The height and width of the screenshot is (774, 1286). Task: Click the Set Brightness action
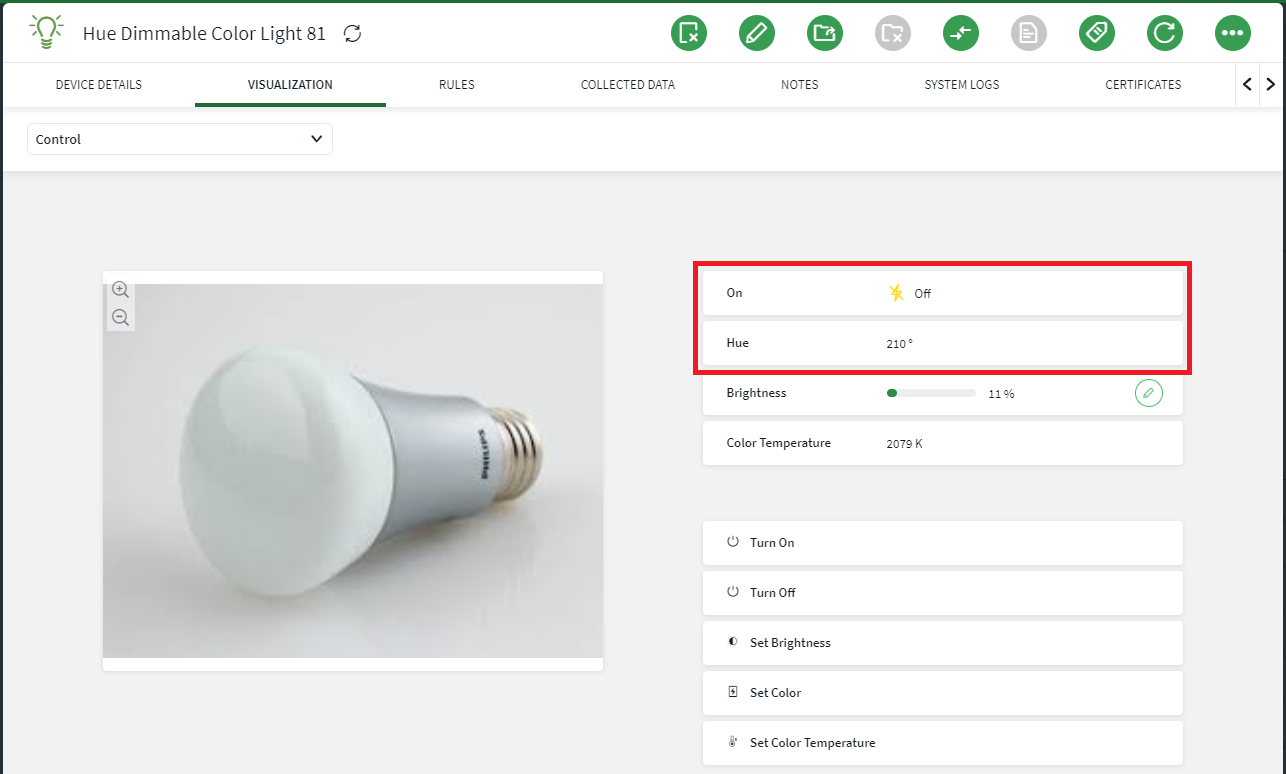[x=943, y=643]
